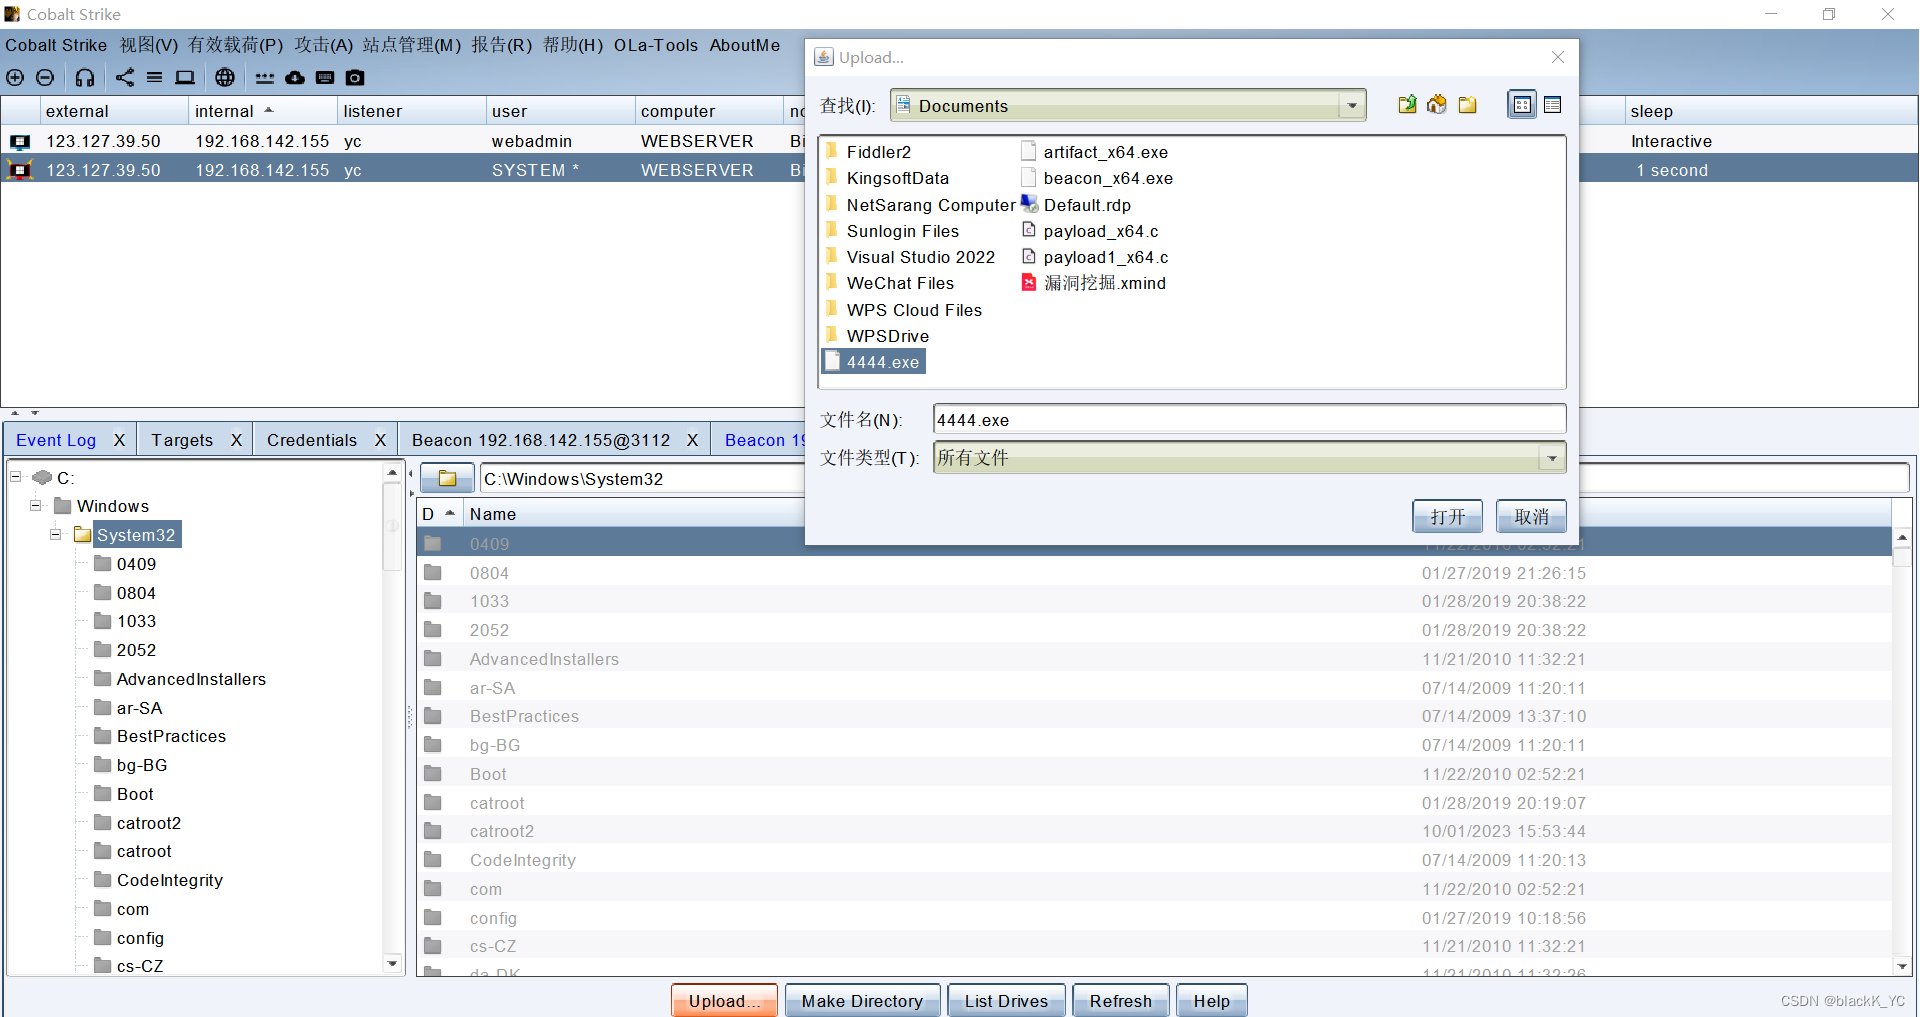This screenshot has height=1017, width=1920.
Task: Click the file list scroll-down arrow
Action: click(1902, 966)
